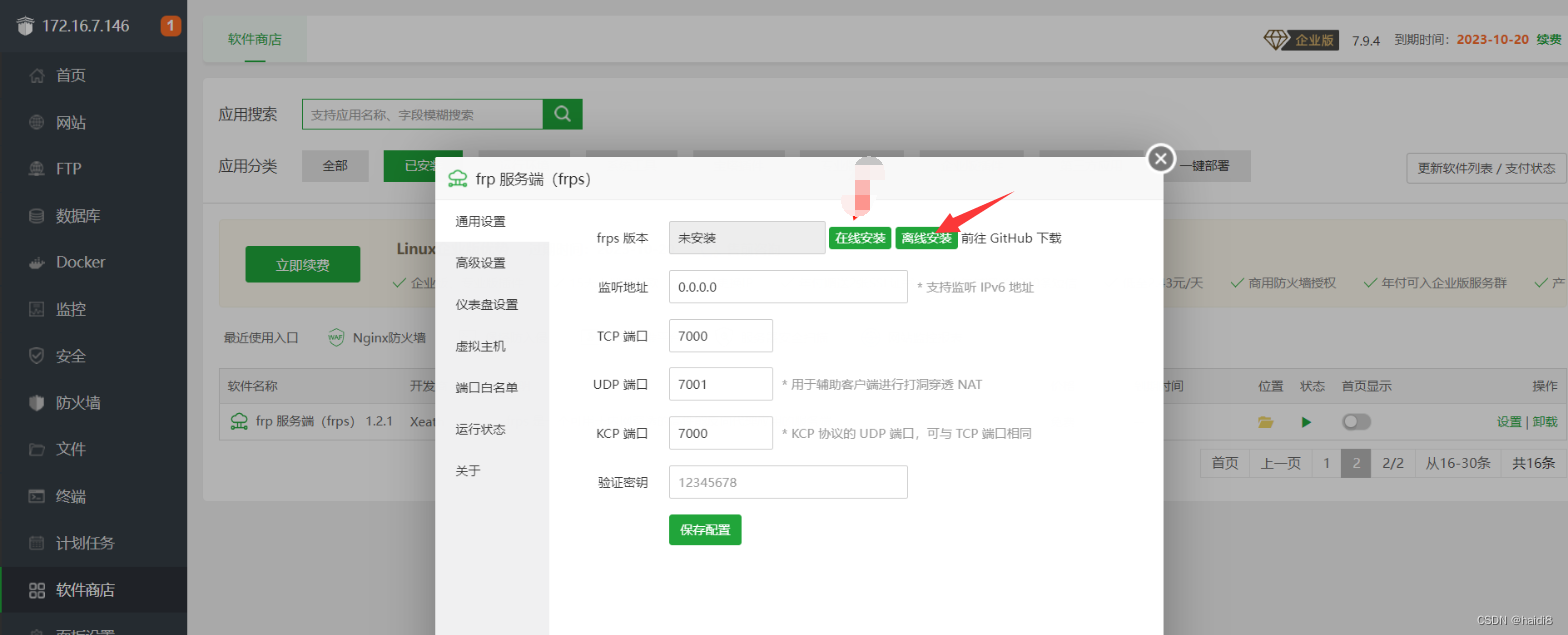Click the 续费 link in header
The height and width of the screenshot is (635, 1568).
(x=1548, y=40)
